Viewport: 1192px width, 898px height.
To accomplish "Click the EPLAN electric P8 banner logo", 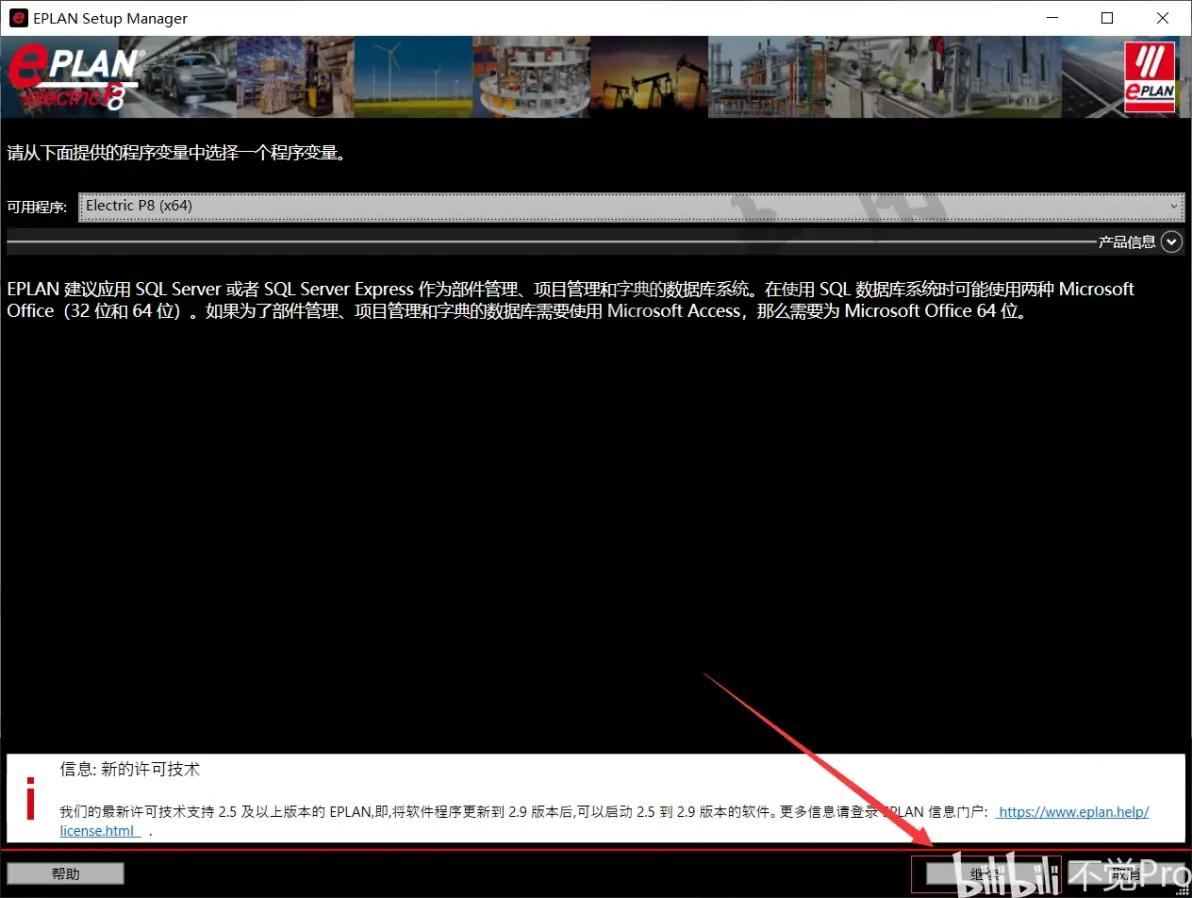I will 74,77.
